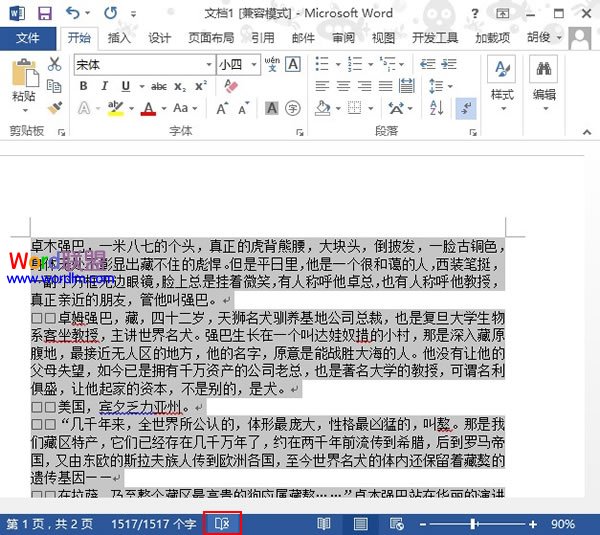Expand the bullets list dropdown arrow
The width and height of the screenshot is (600, 535).
(x=338, y=64)
